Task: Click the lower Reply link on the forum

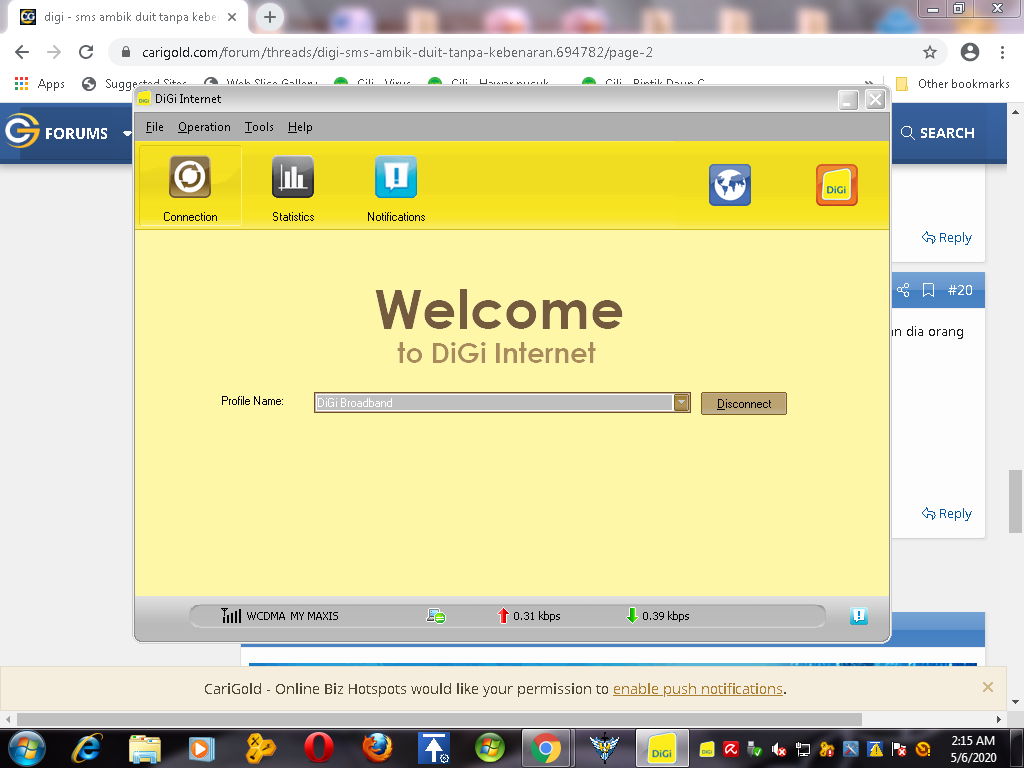Action: coord(947,514)
